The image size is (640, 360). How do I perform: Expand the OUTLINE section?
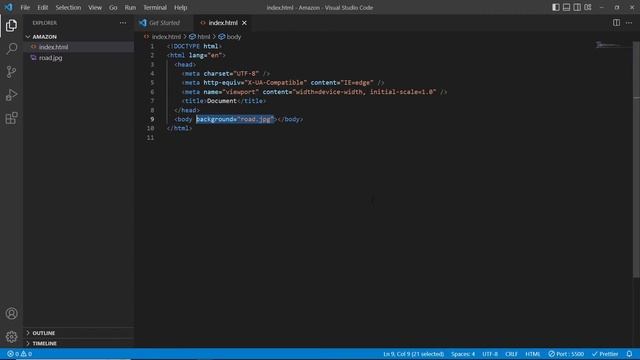click(44, 333)
